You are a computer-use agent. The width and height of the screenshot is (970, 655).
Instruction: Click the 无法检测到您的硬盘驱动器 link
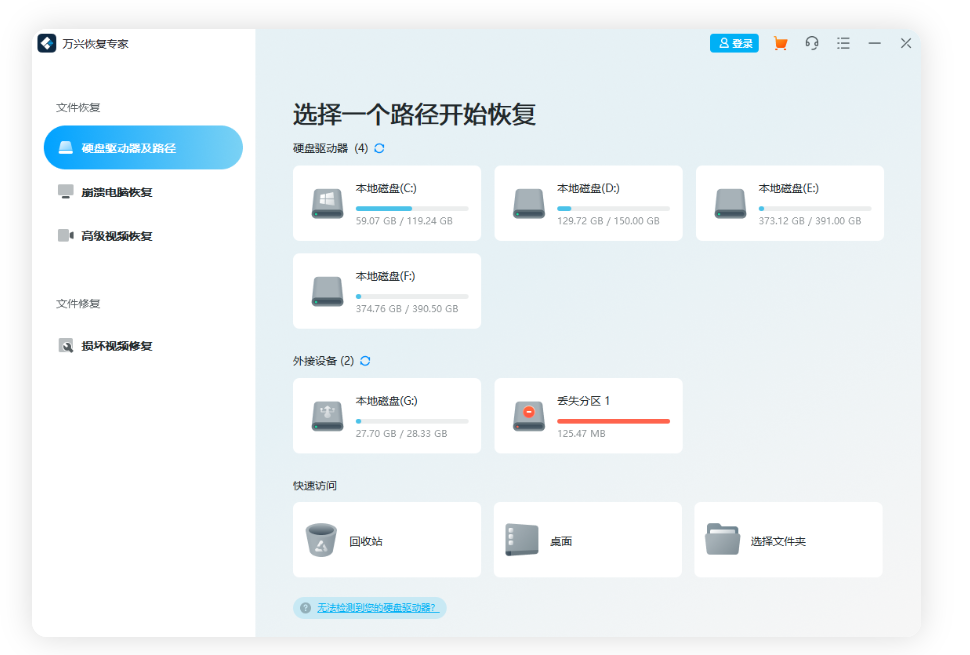point(375,607)
